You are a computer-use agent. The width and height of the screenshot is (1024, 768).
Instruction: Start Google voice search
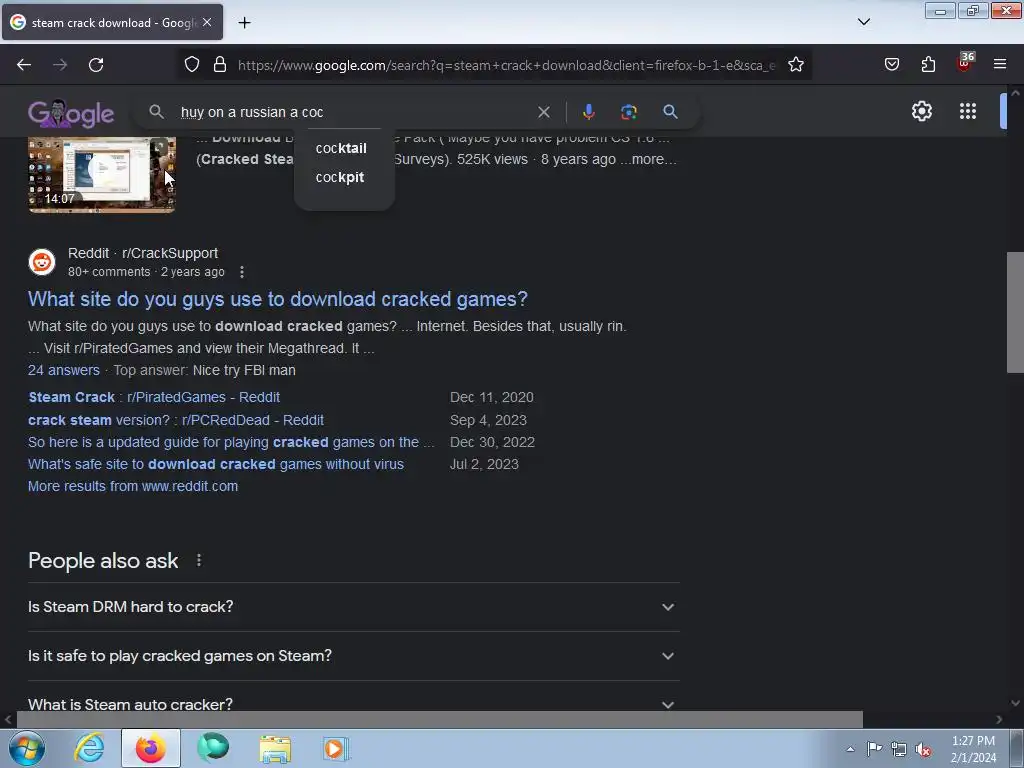click(588, 112)
